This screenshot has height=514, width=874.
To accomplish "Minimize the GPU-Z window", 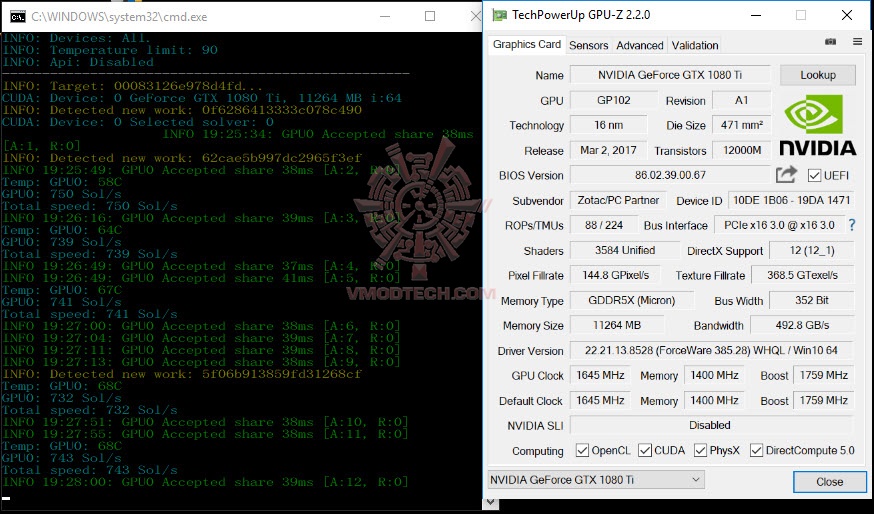I will point(756,16).
